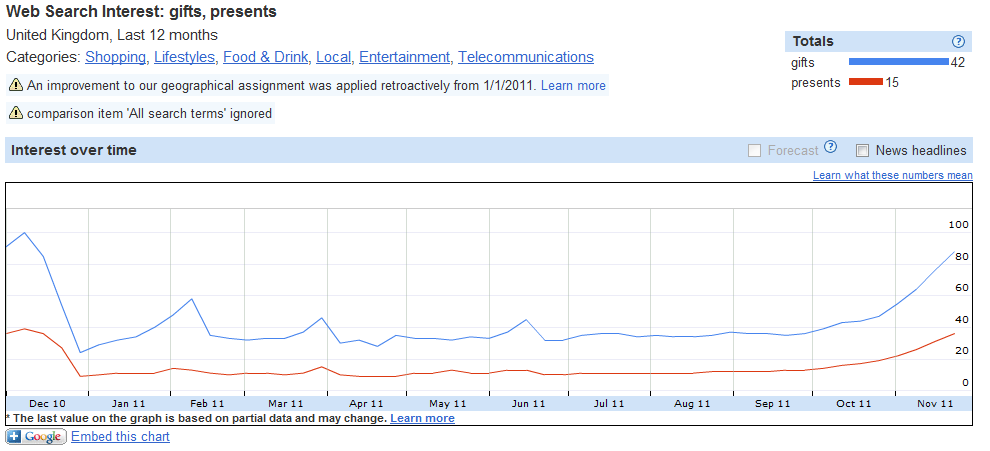990x451 pixels.
Task: Click the 40 value on the y-axis
Action: click(x=962, y=320)
